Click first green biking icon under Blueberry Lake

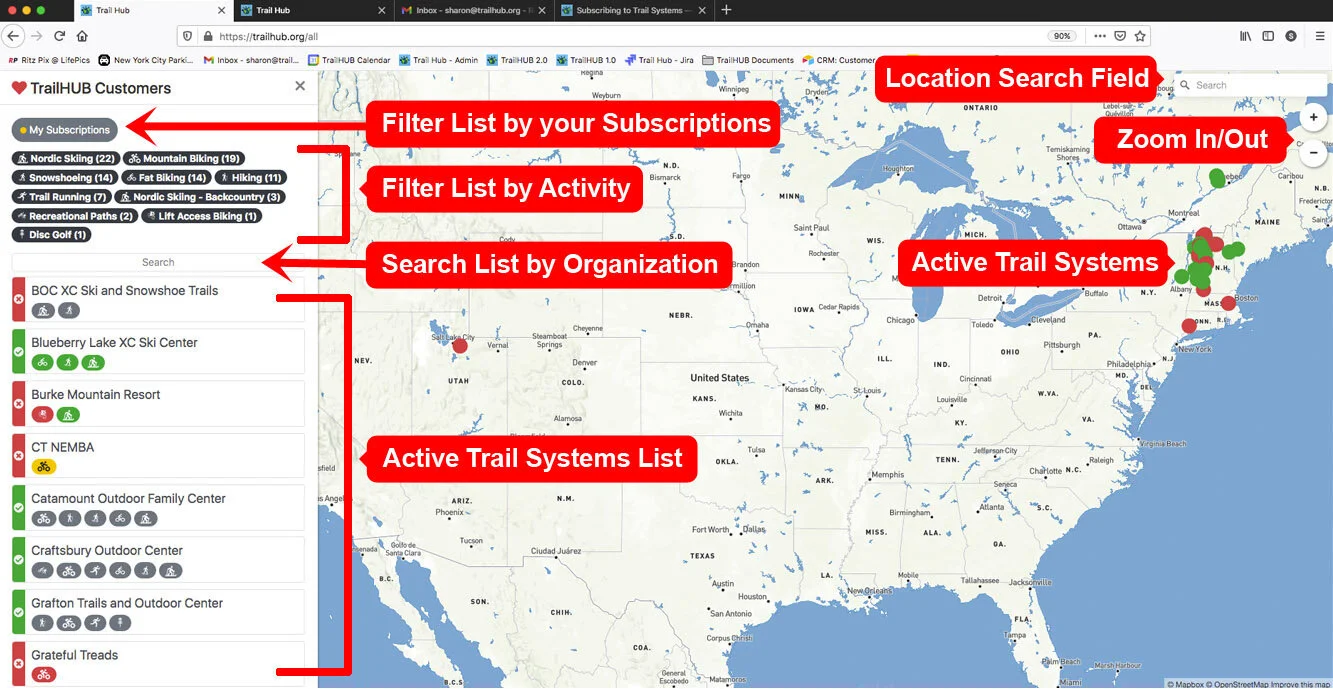[x=43, y=362]
